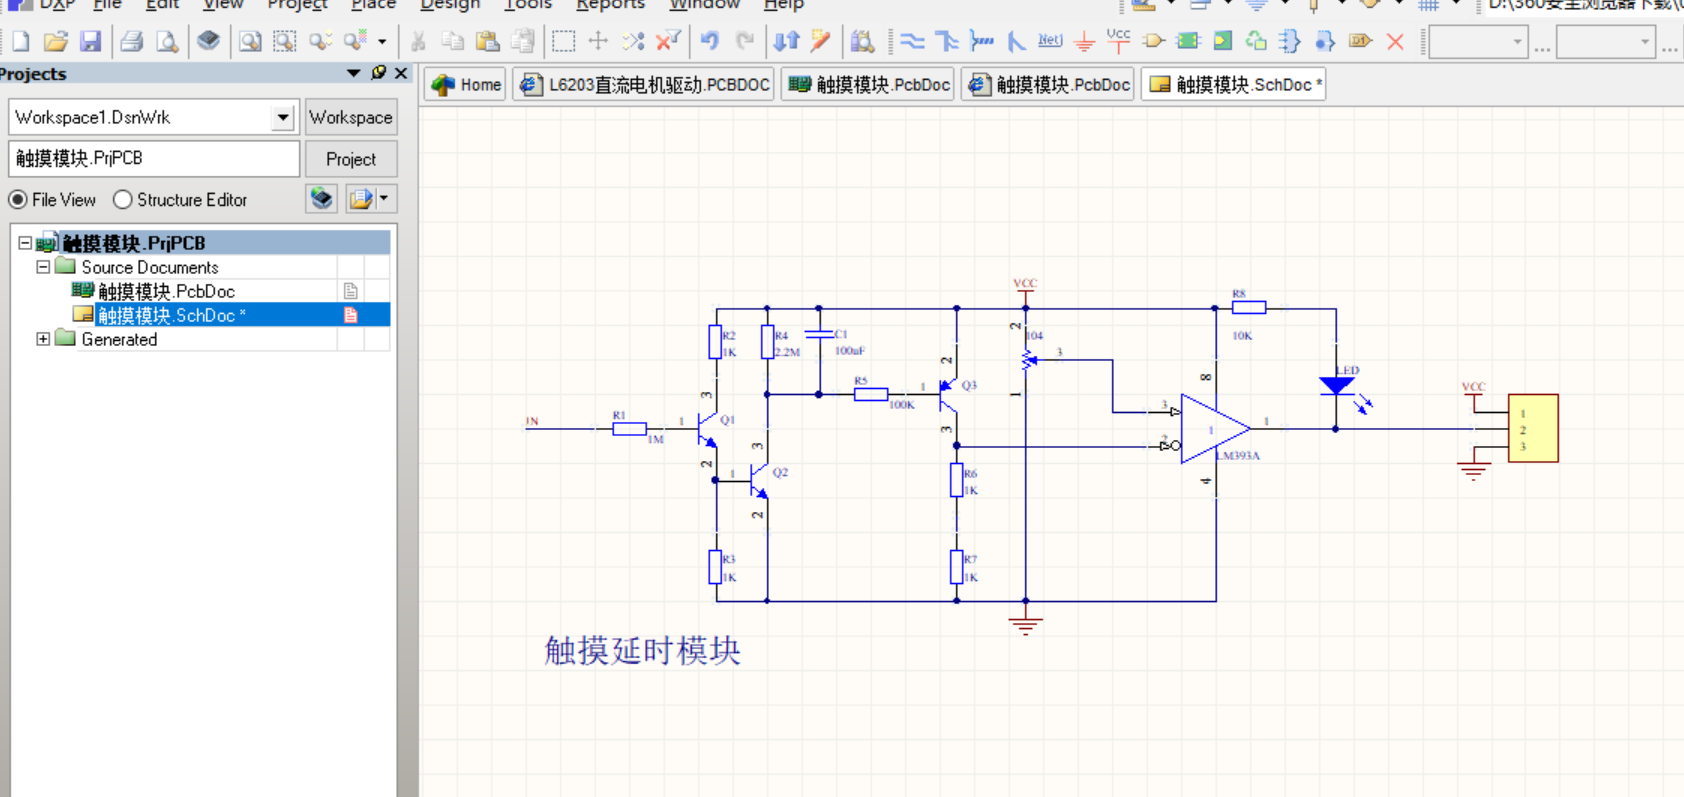Click the Workspace button
Viewport: 1684px width, 797px height.
tap(351, 118)
